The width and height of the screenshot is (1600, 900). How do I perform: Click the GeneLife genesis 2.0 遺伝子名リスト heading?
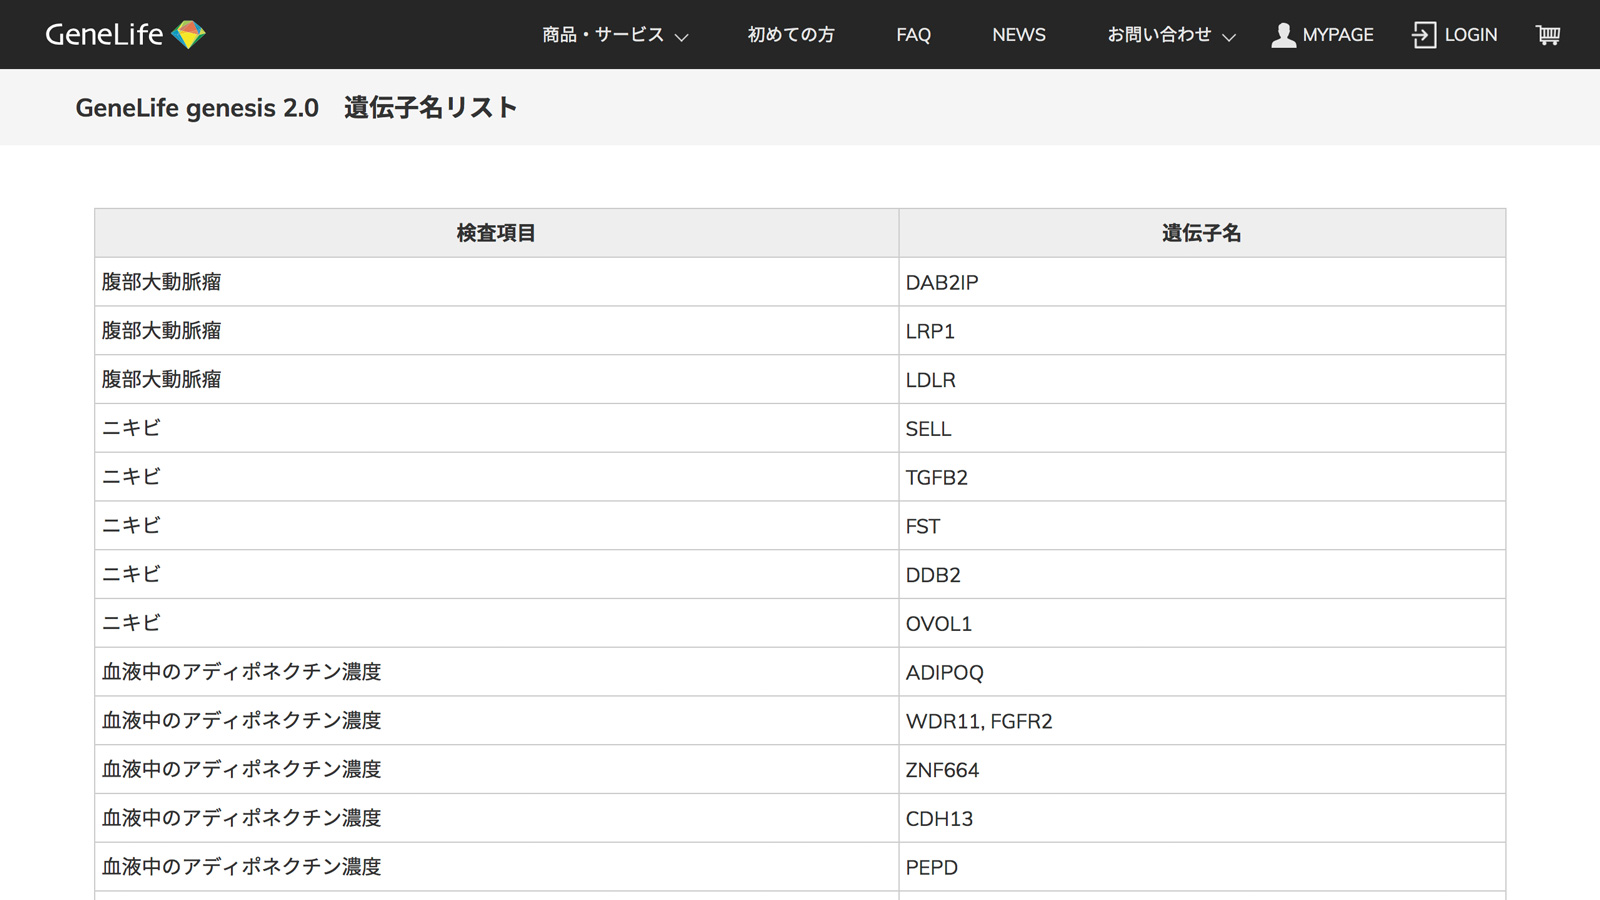pyautogui.click(x=297, y=108)
